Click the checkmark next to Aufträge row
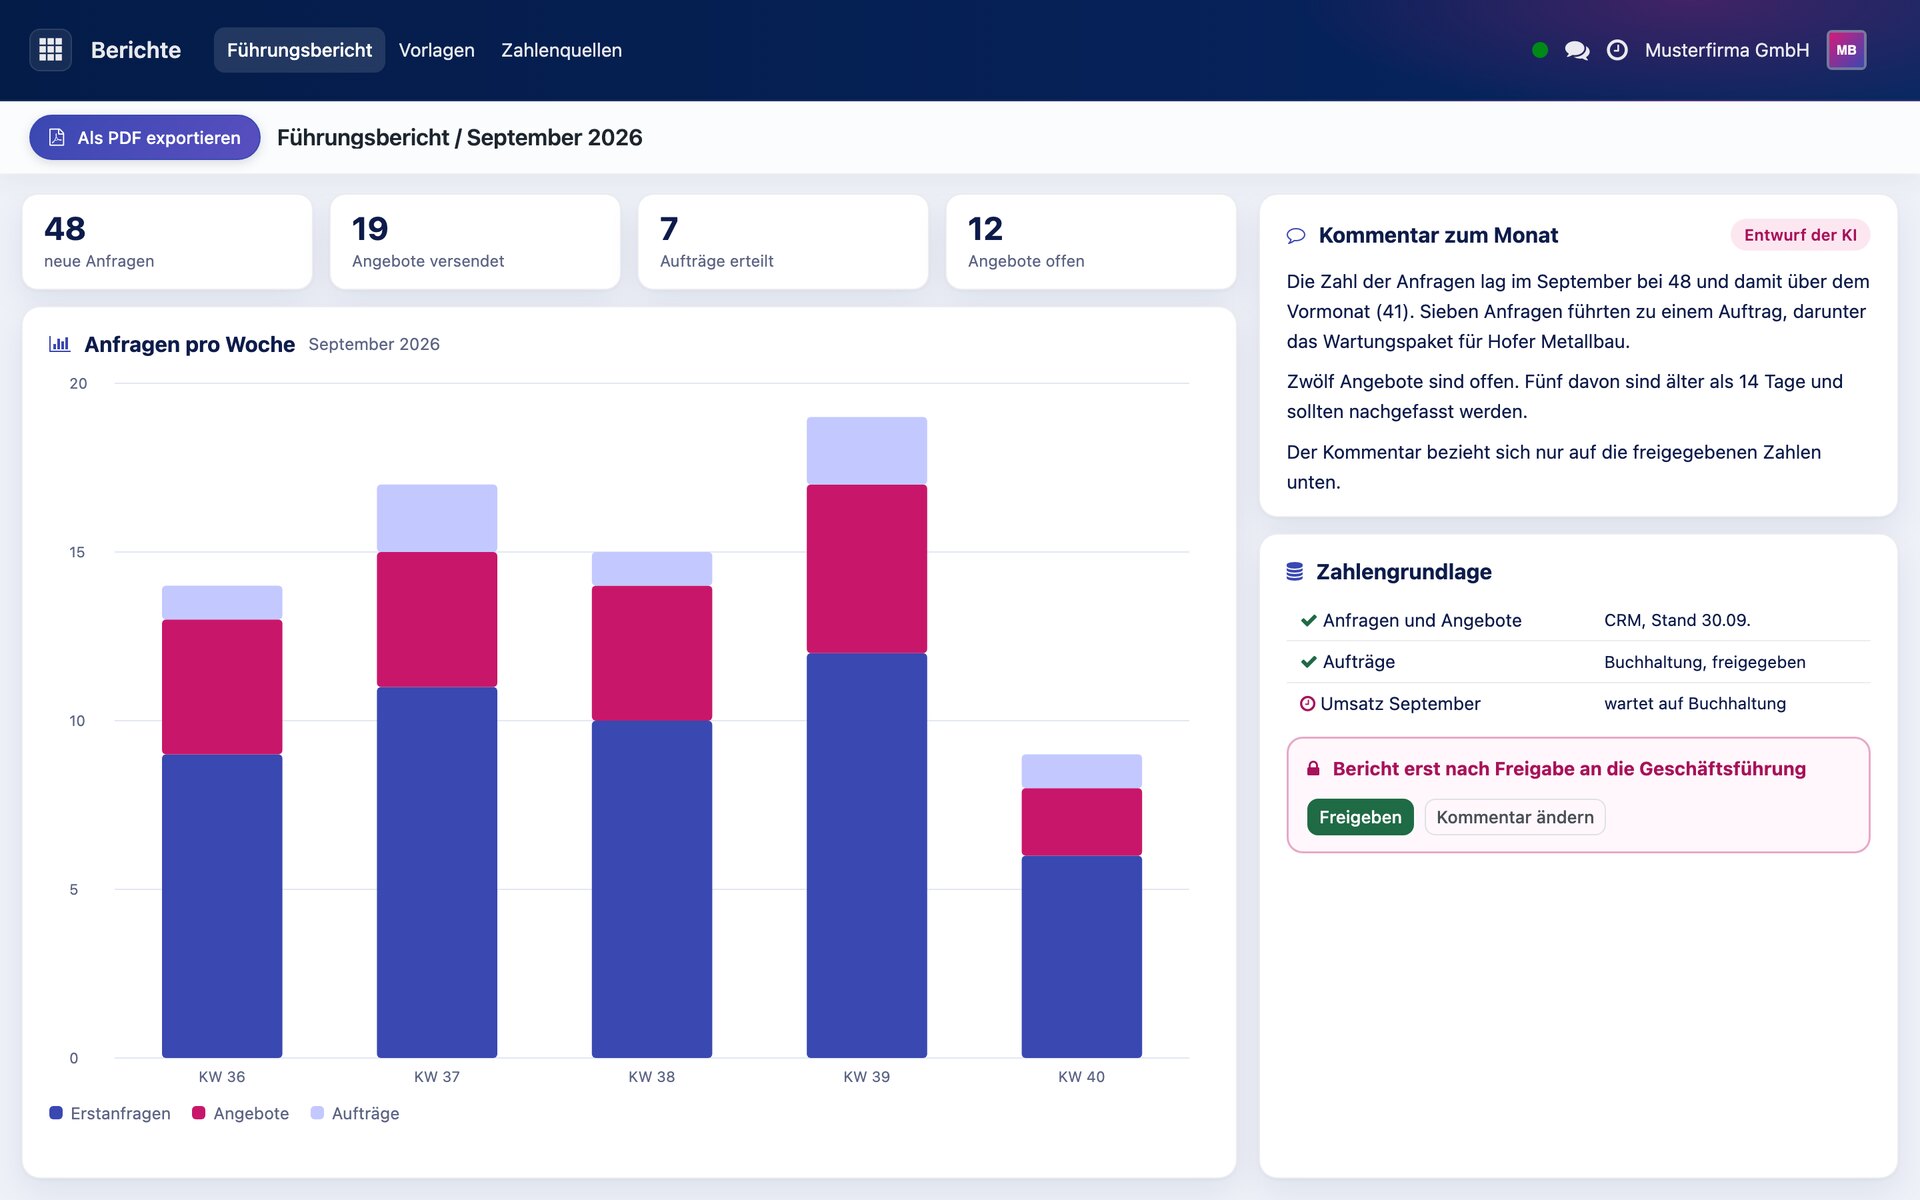 [x=1308, y=662]
